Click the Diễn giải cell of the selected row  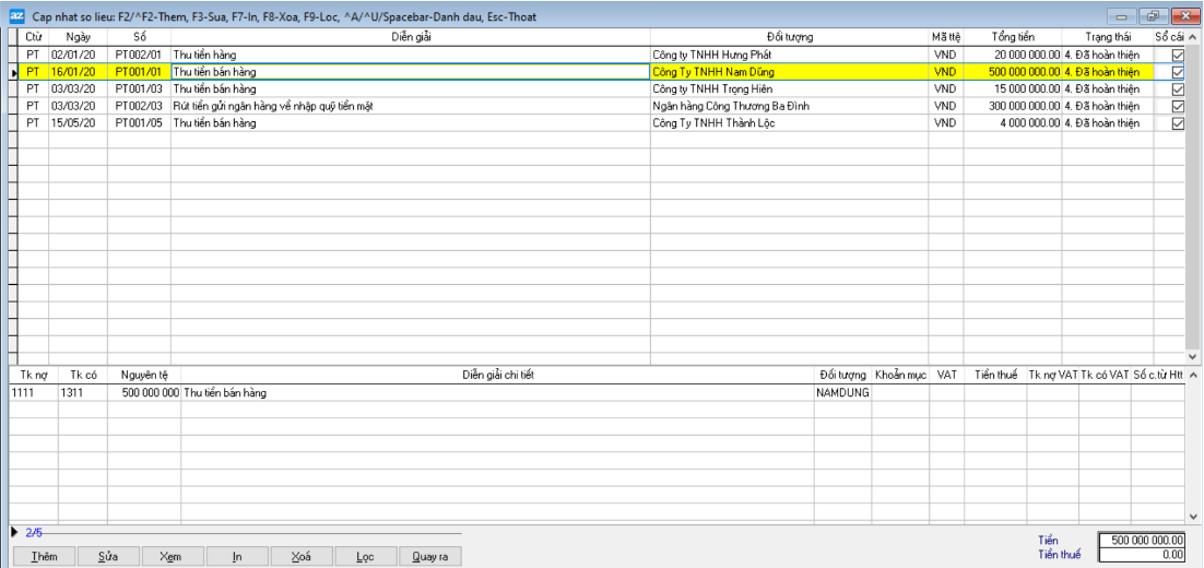[x=410, y=72]
